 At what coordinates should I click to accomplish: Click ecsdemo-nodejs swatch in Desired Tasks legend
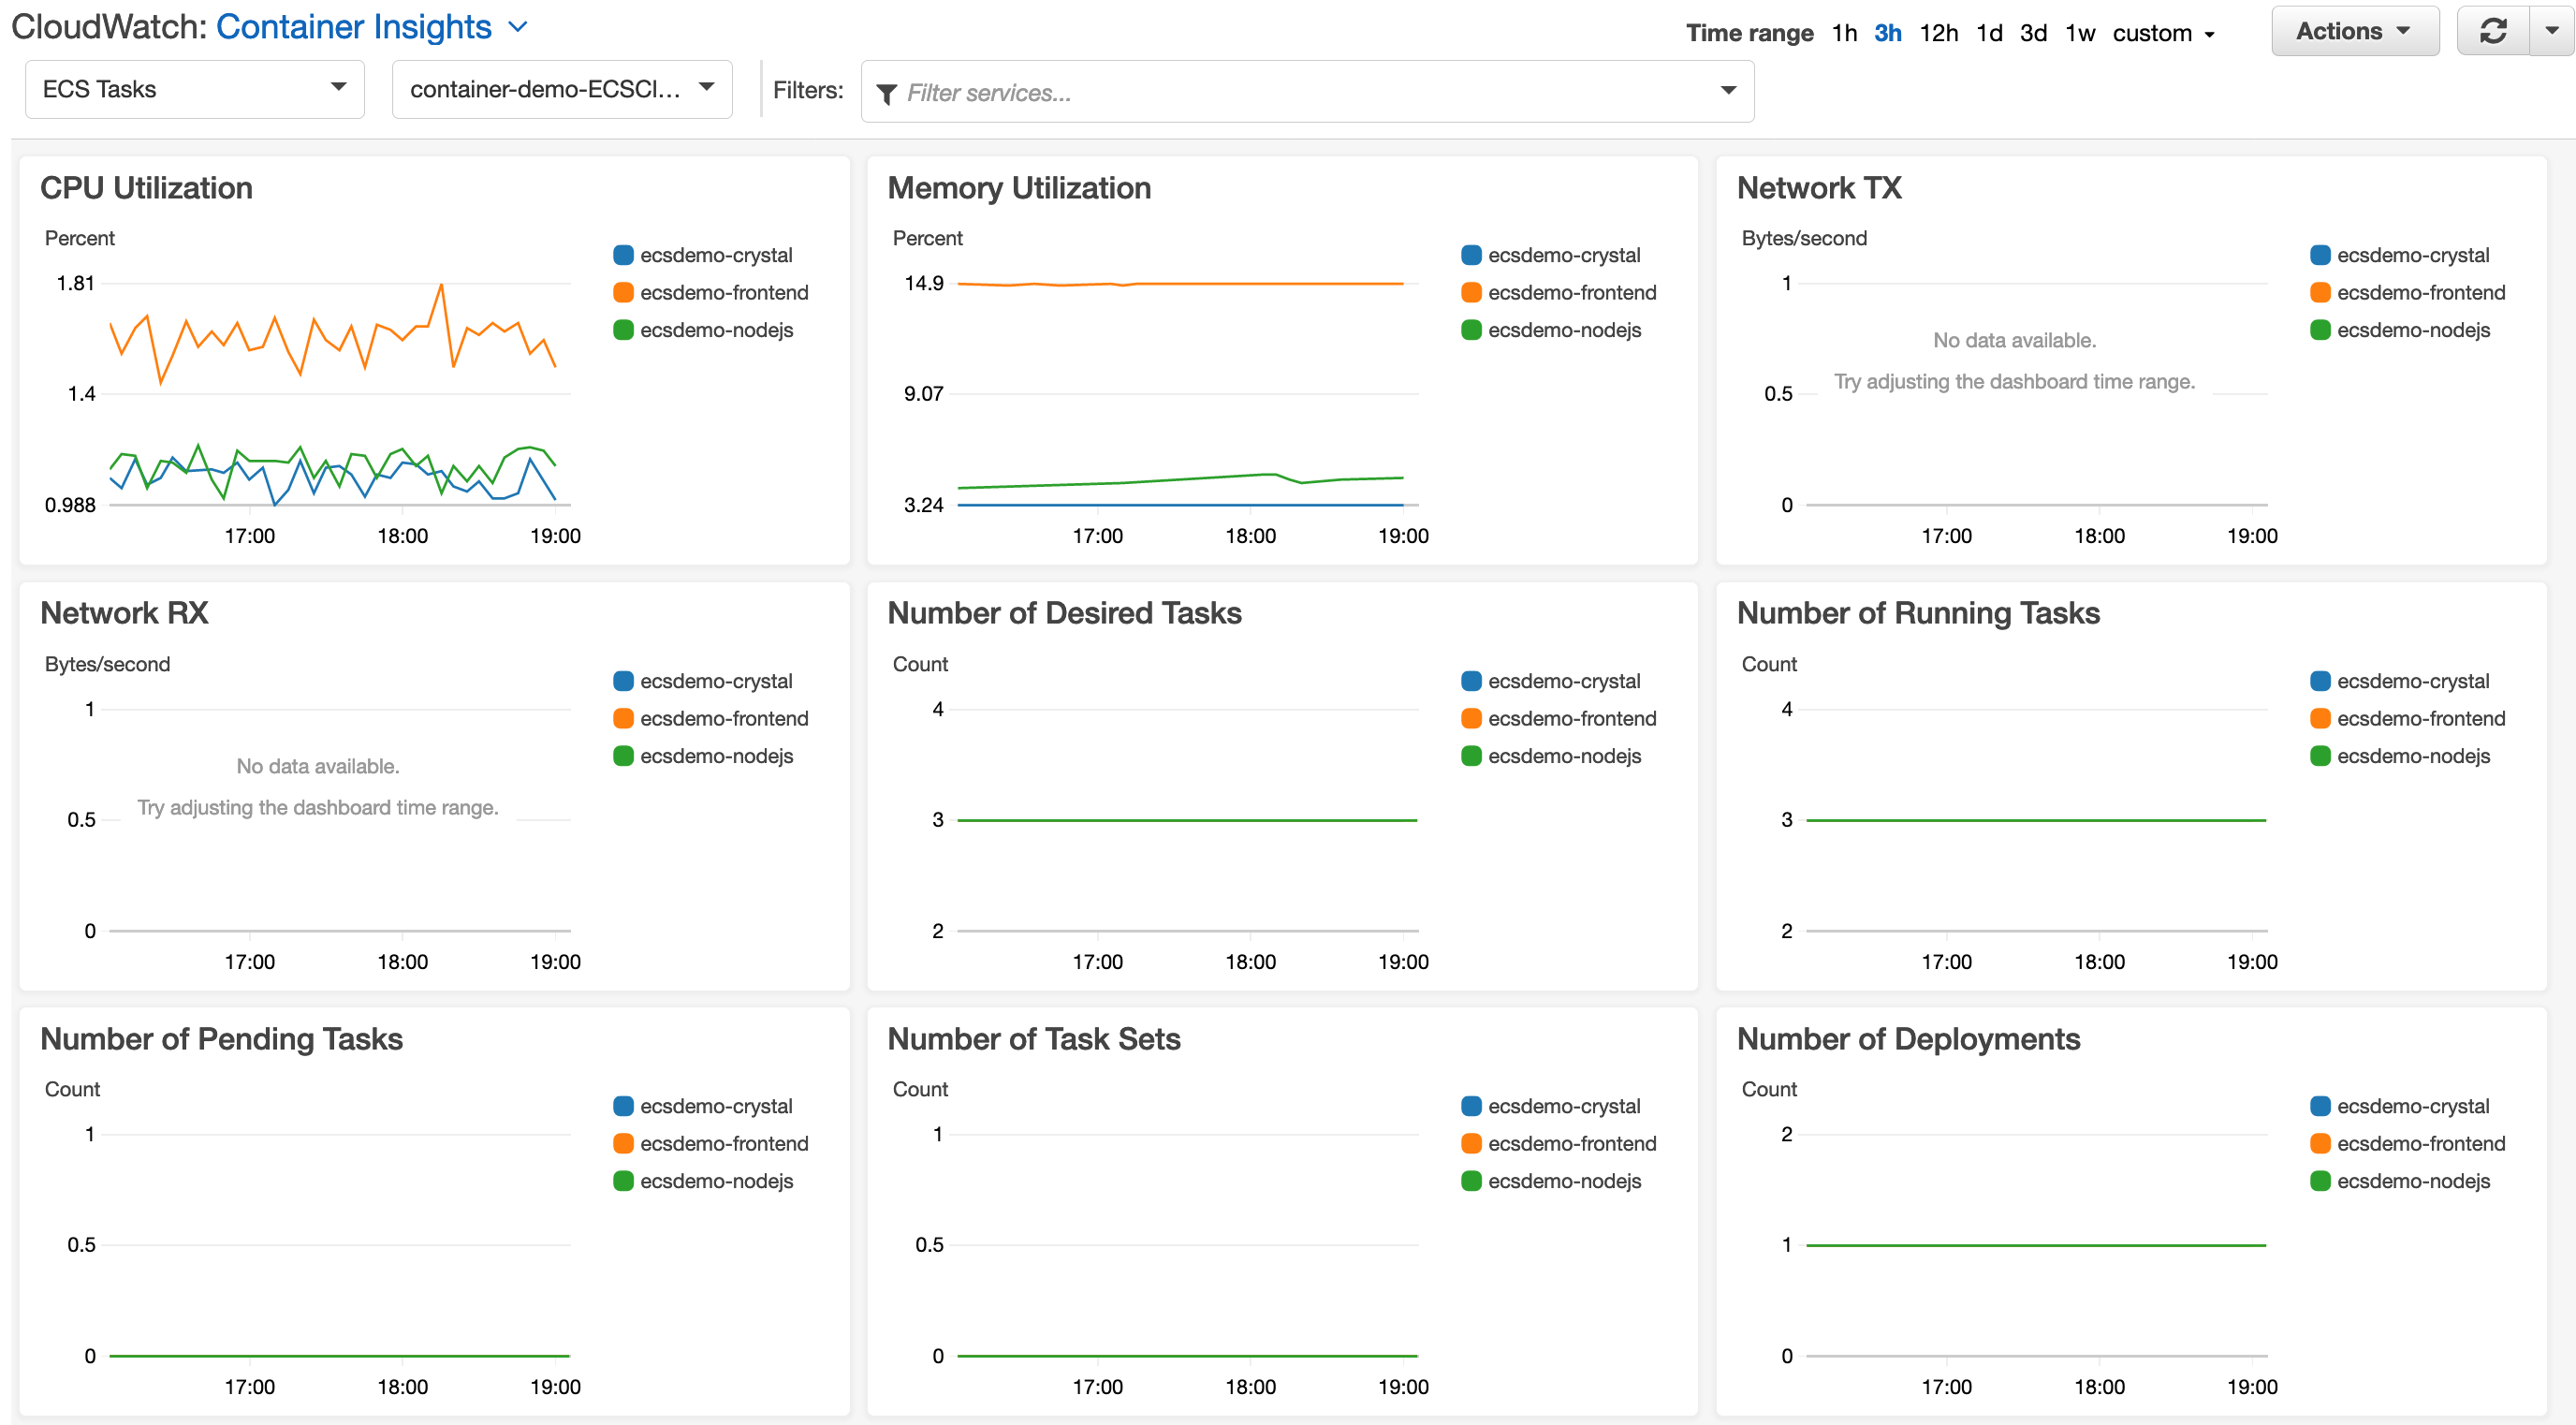(1471, 756)
